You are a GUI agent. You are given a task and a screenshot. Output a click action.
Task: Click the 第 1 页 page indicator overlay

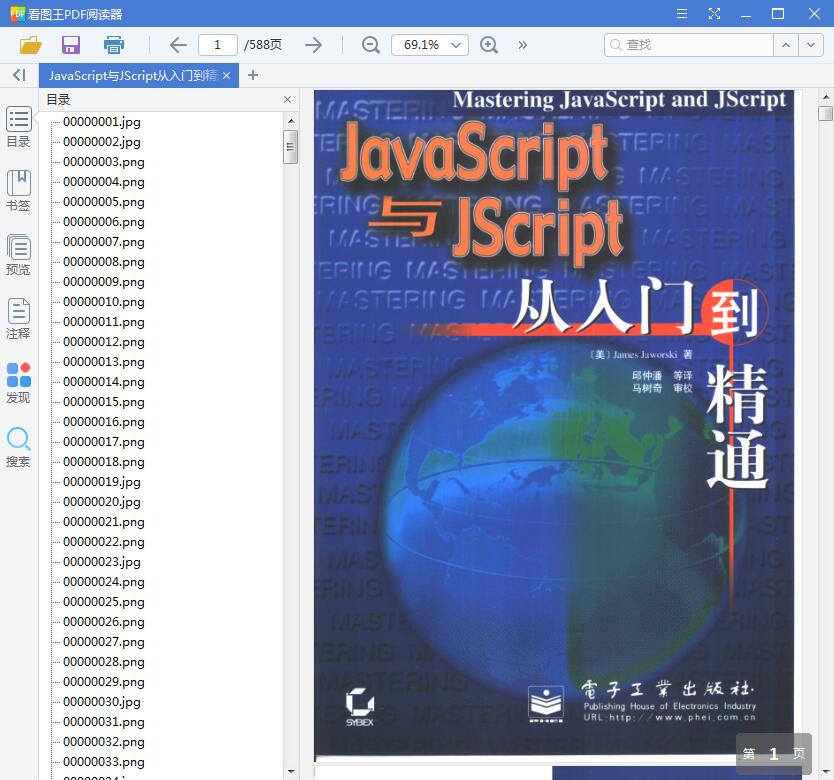point(774,753)
